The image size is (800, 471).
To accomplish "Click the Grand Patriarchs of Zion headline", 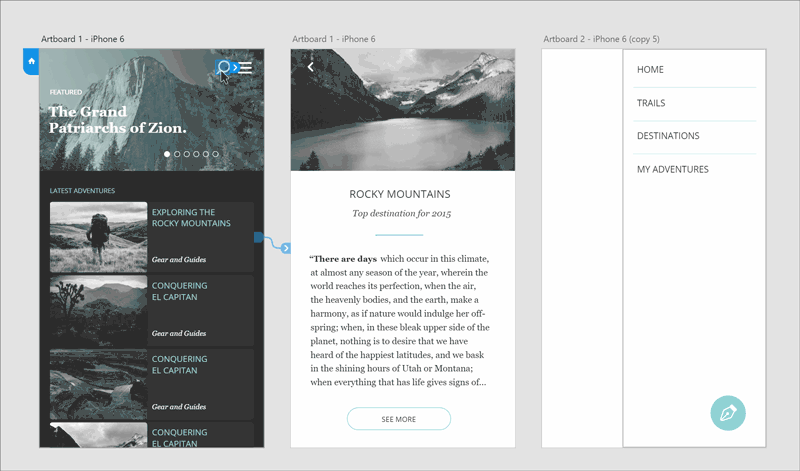I will (x=118, y=119).
